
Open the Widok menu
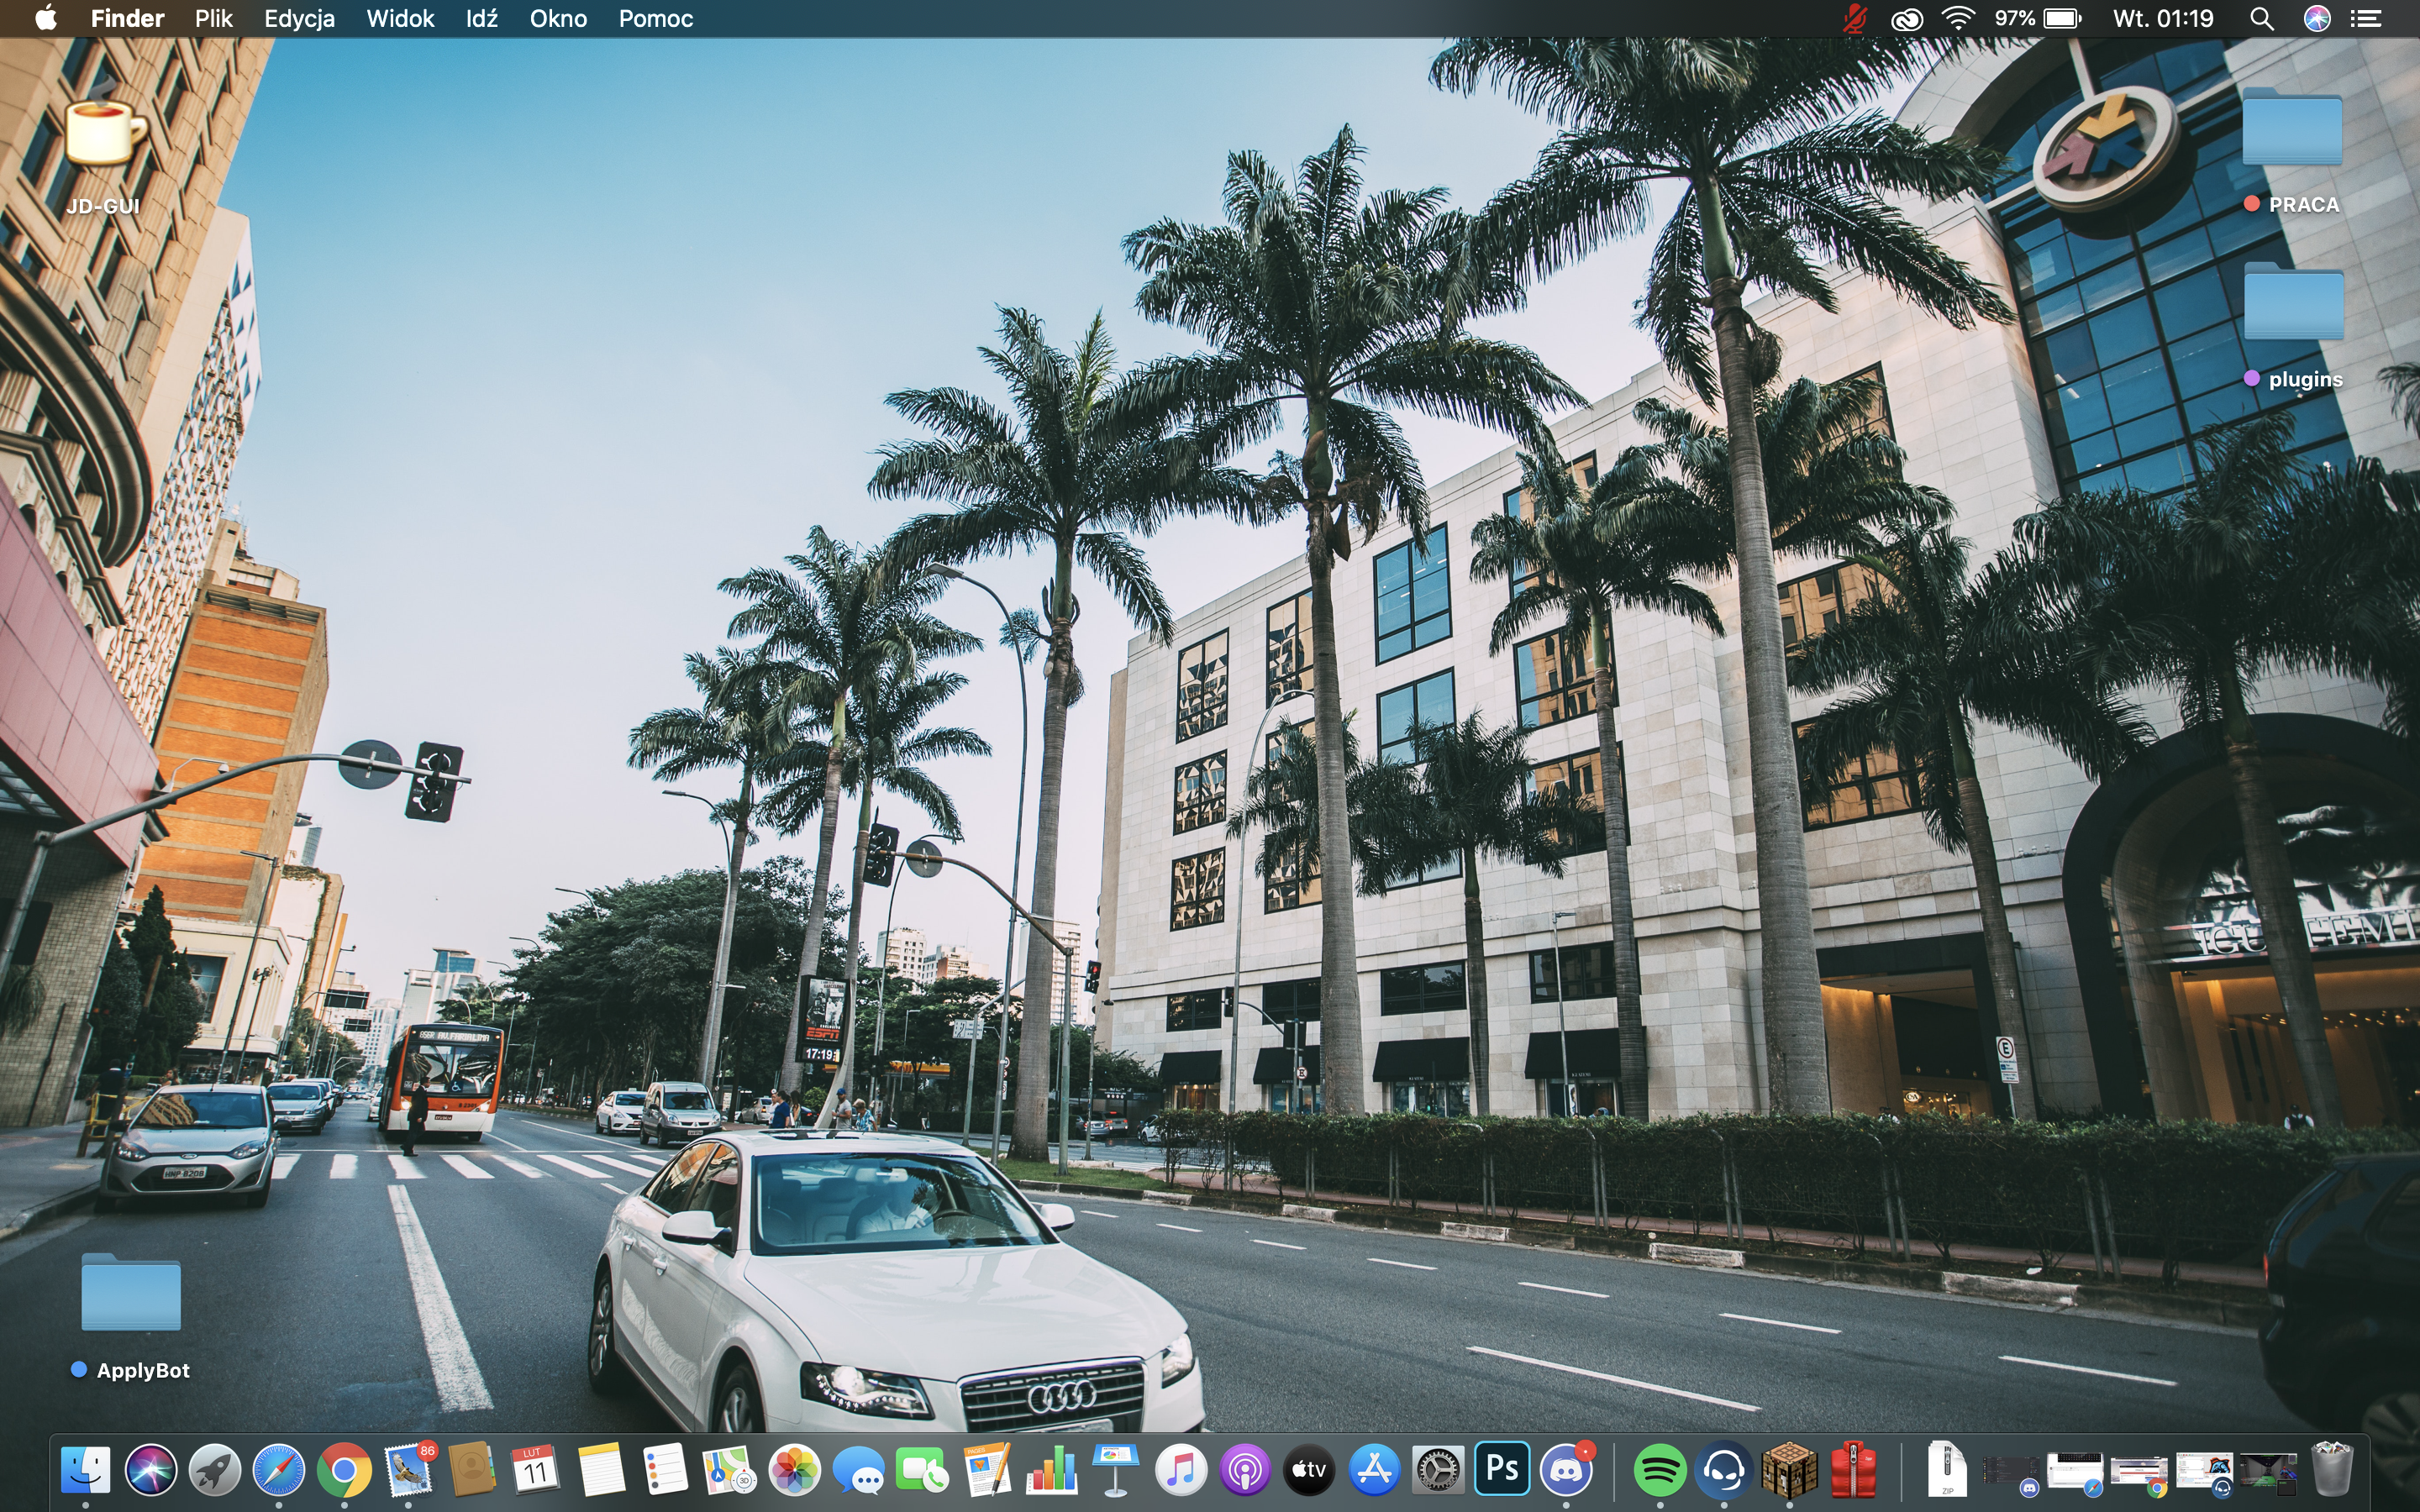click(400, 18)
